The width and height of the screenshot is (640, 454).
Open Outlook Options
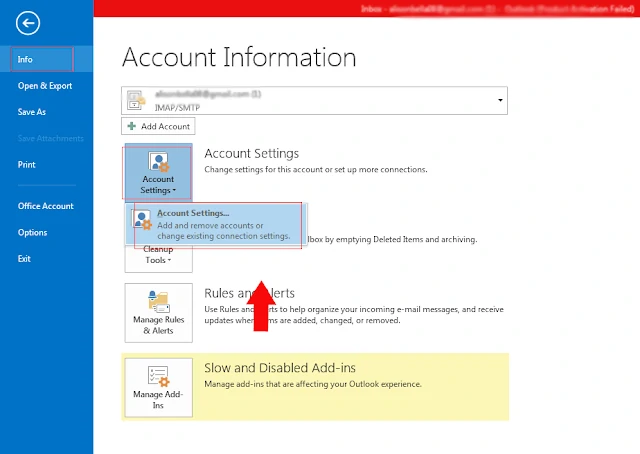tap(33, 233)
